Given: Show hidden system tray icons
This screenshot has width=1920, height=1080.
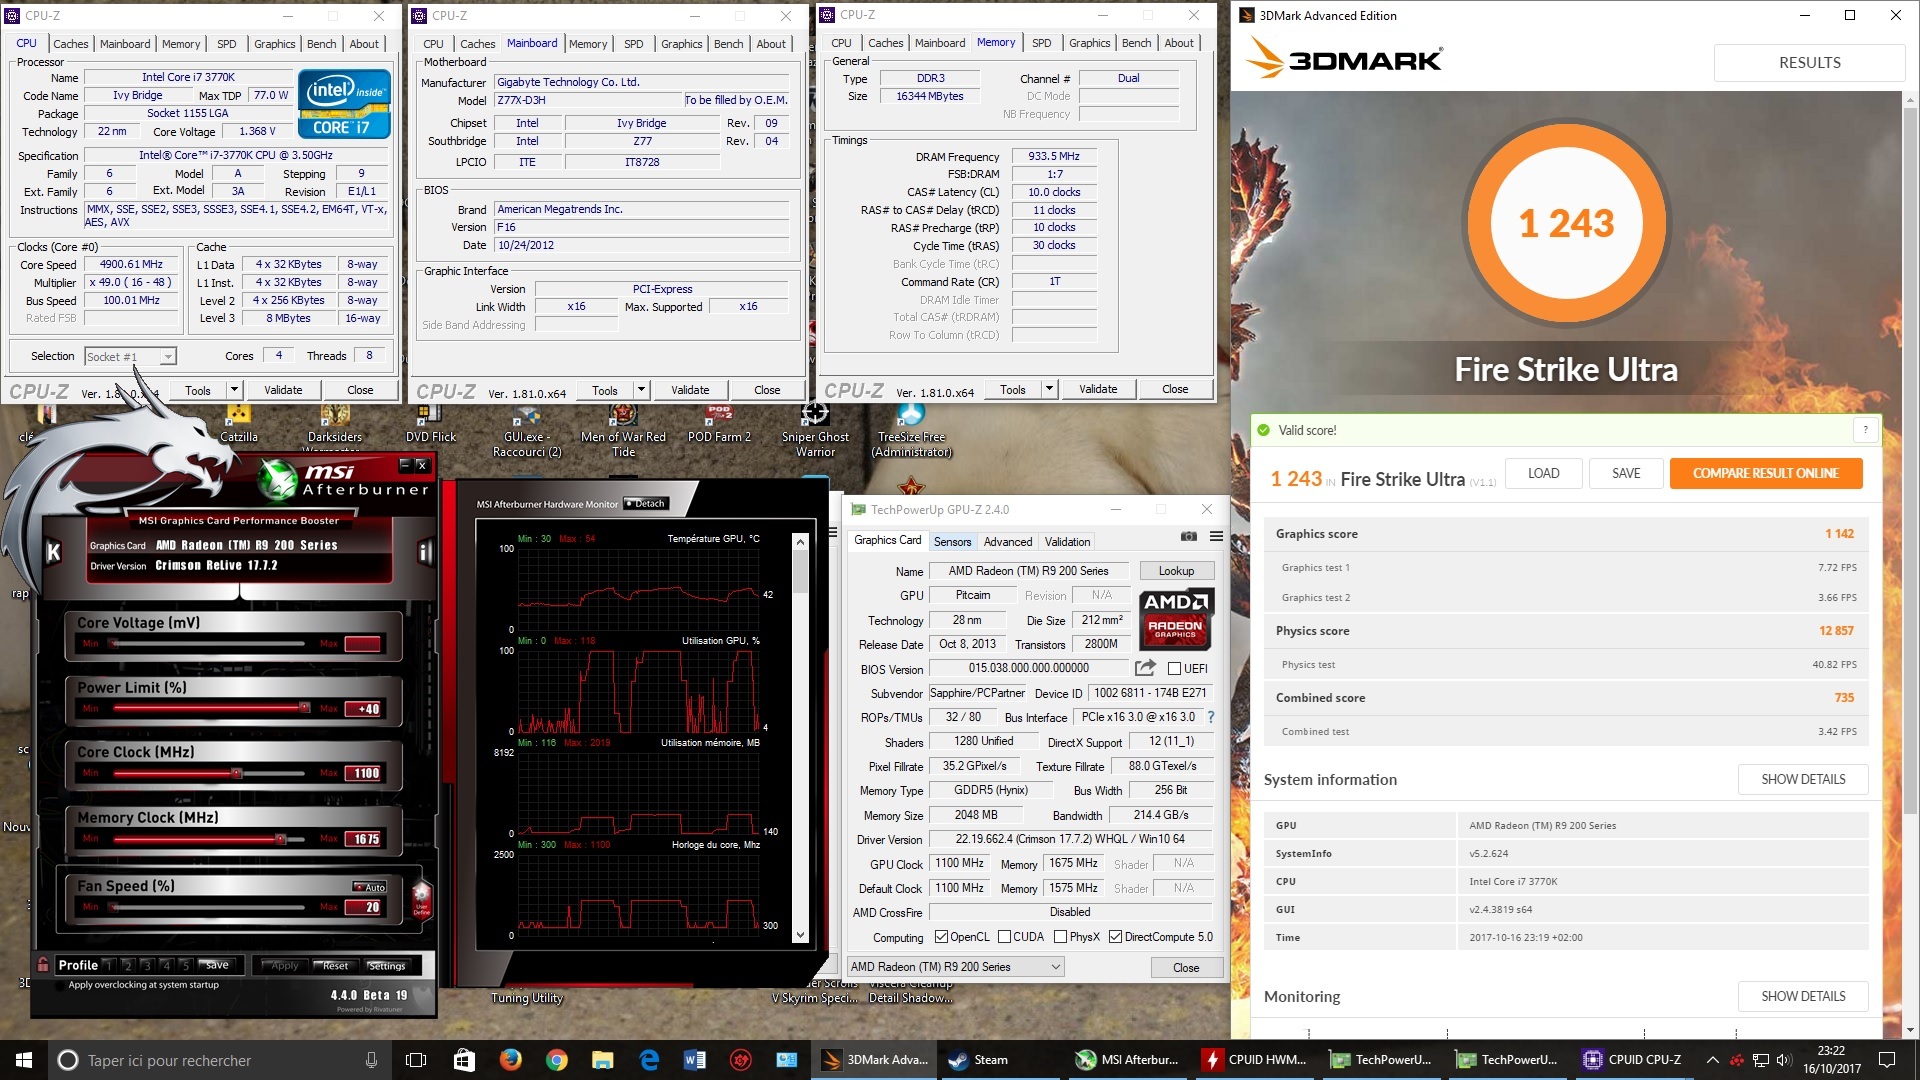Looking at the screenshot, I should coord(1712,1060).
